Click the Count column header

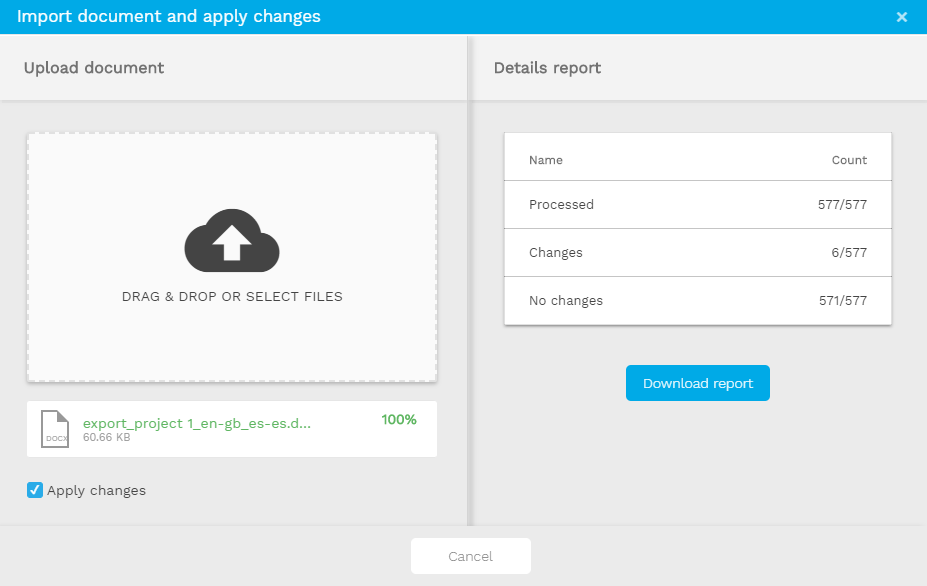pyautogui.click(x=849, y=160)
